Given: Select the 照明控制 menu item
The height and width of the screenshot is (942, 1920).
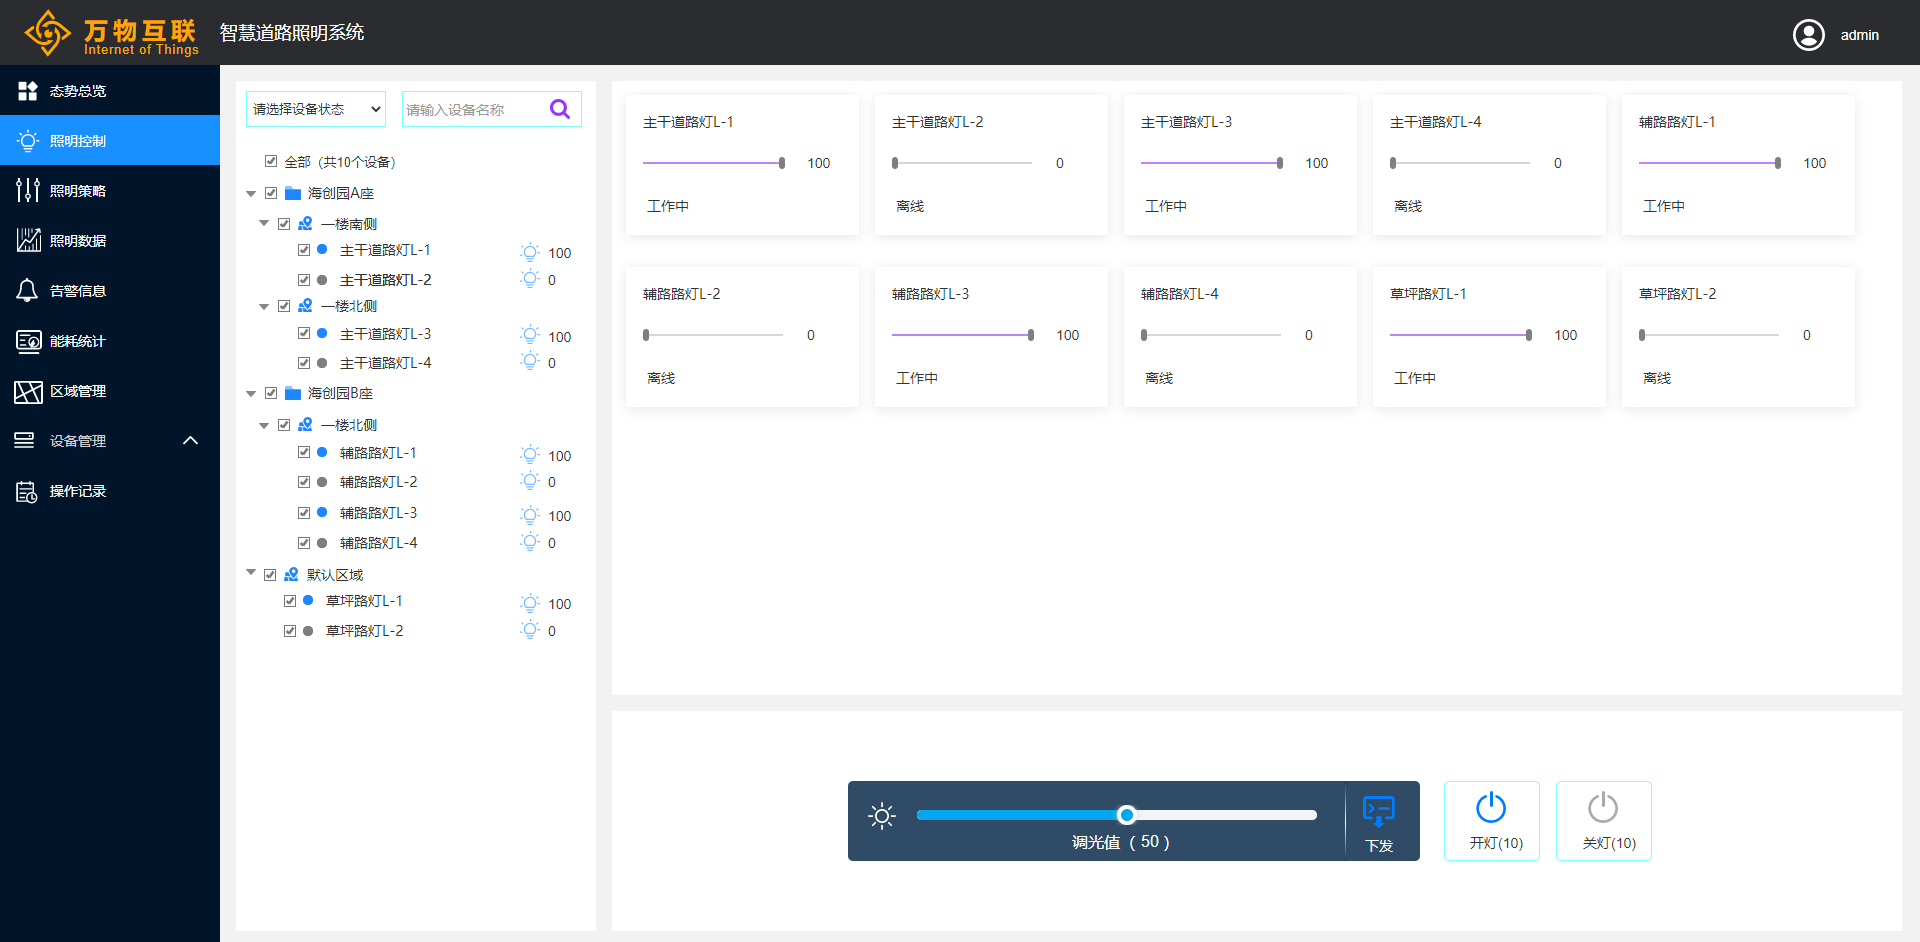Looking at the screenshot, I should tap(110, 141).
